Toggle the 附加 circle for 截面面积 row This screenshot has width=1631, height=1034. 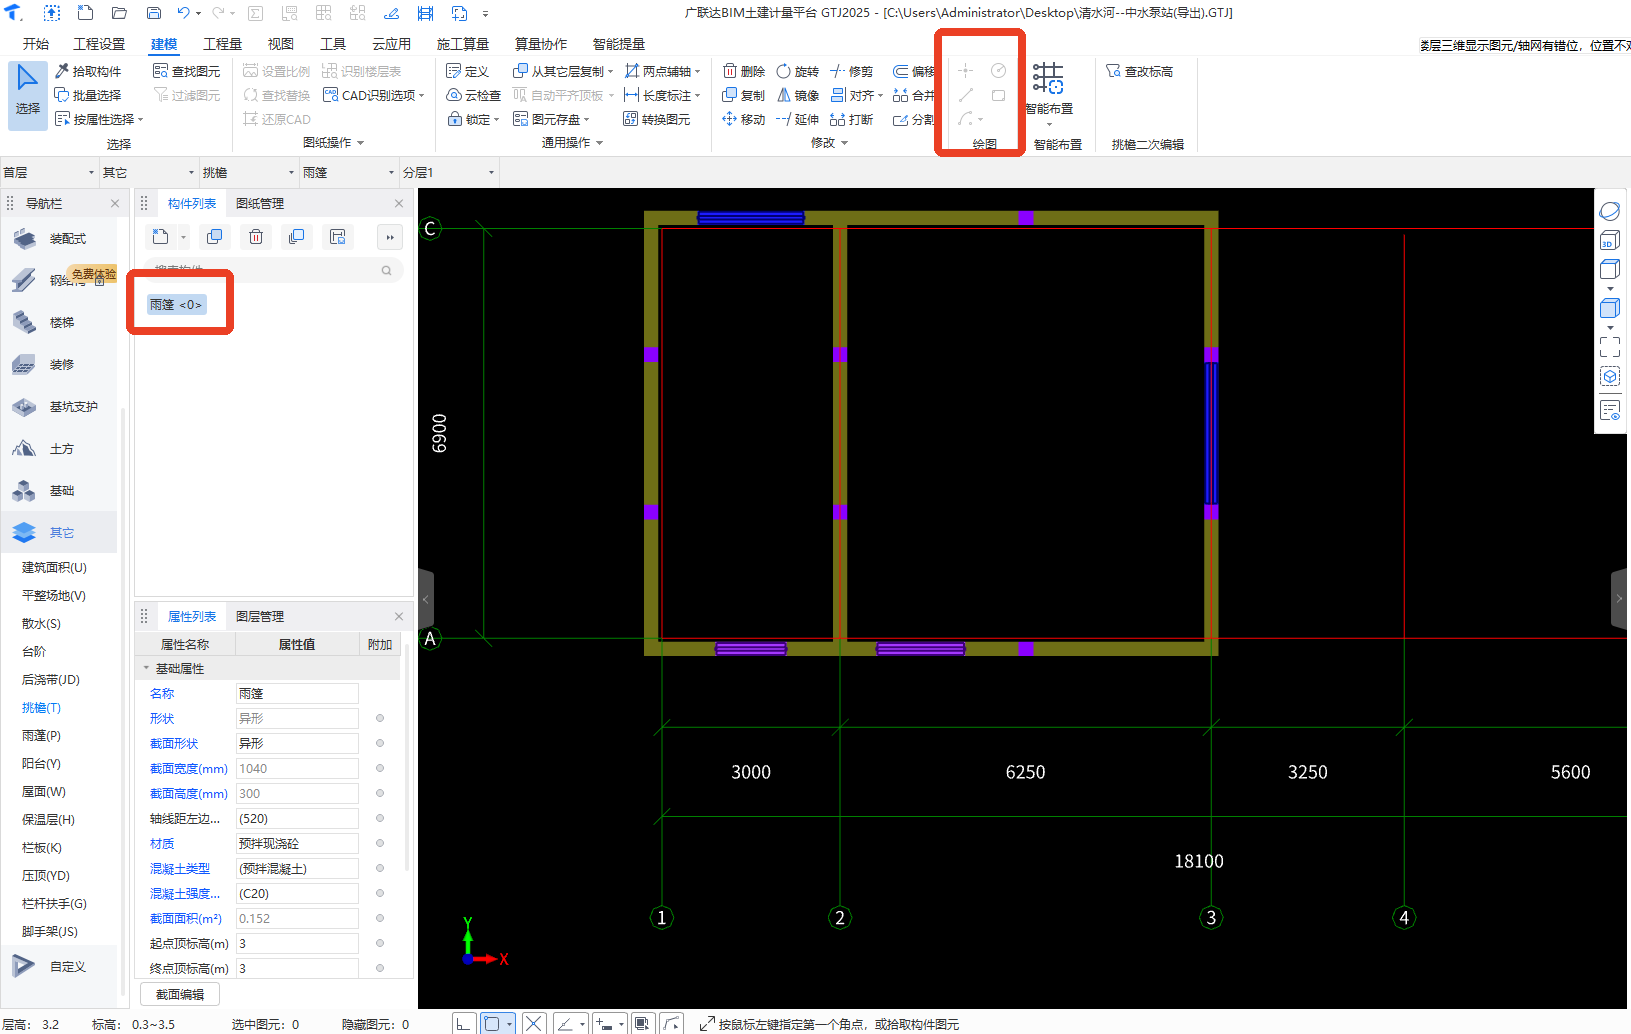pyautogui.click(x=380, y=918)
